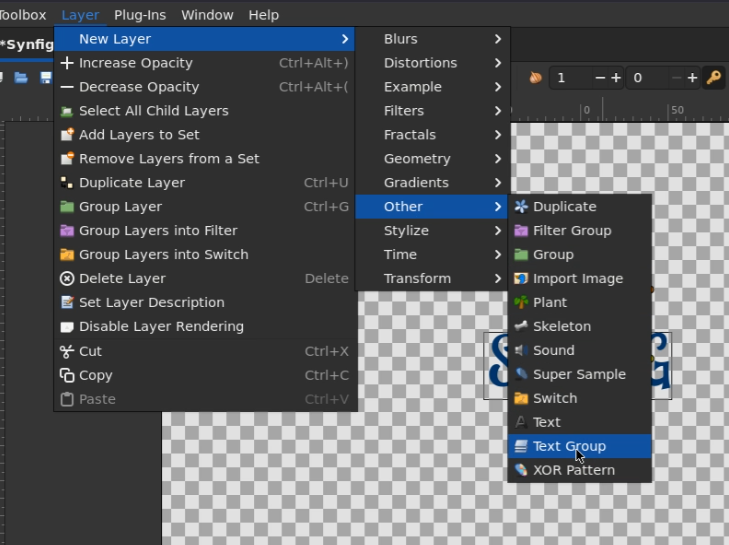Click the Disable Layer Rendering icon

[x=67, y=327]
